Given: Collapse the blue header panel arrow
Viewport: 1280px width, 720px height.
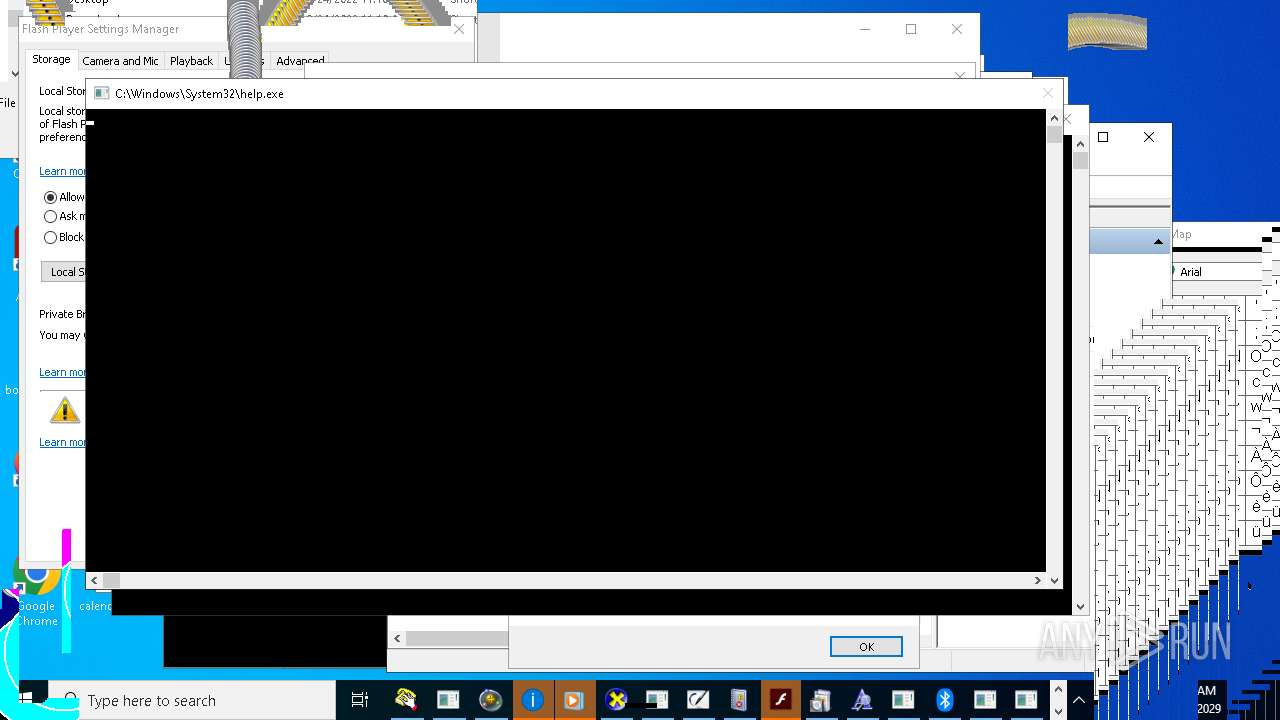Looking at the screenshot, I should 1158,241.
